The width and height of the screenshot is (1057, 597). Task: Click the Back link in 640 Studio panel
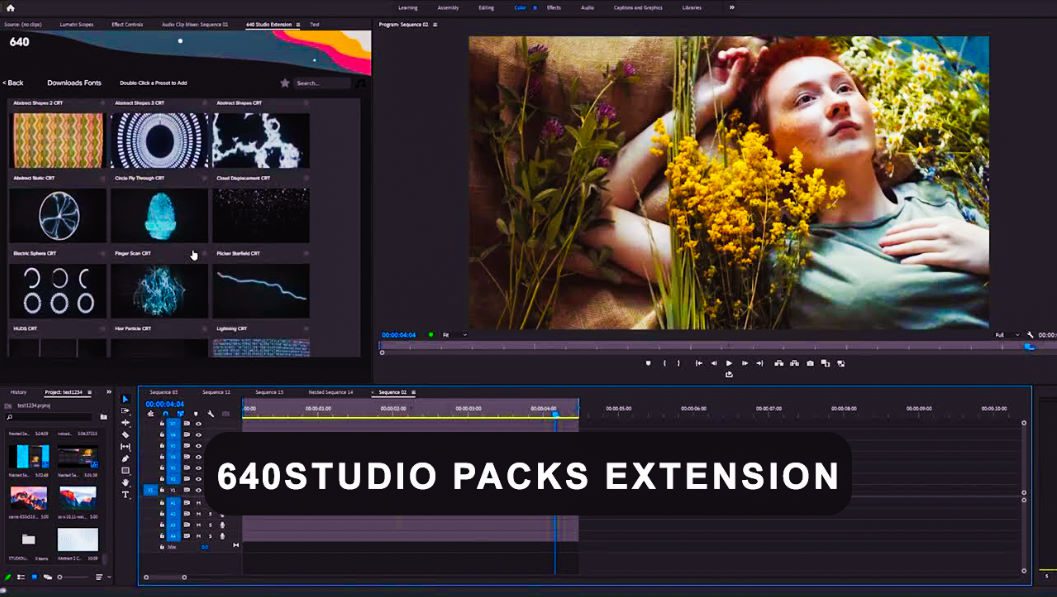[x=13, y=83]
